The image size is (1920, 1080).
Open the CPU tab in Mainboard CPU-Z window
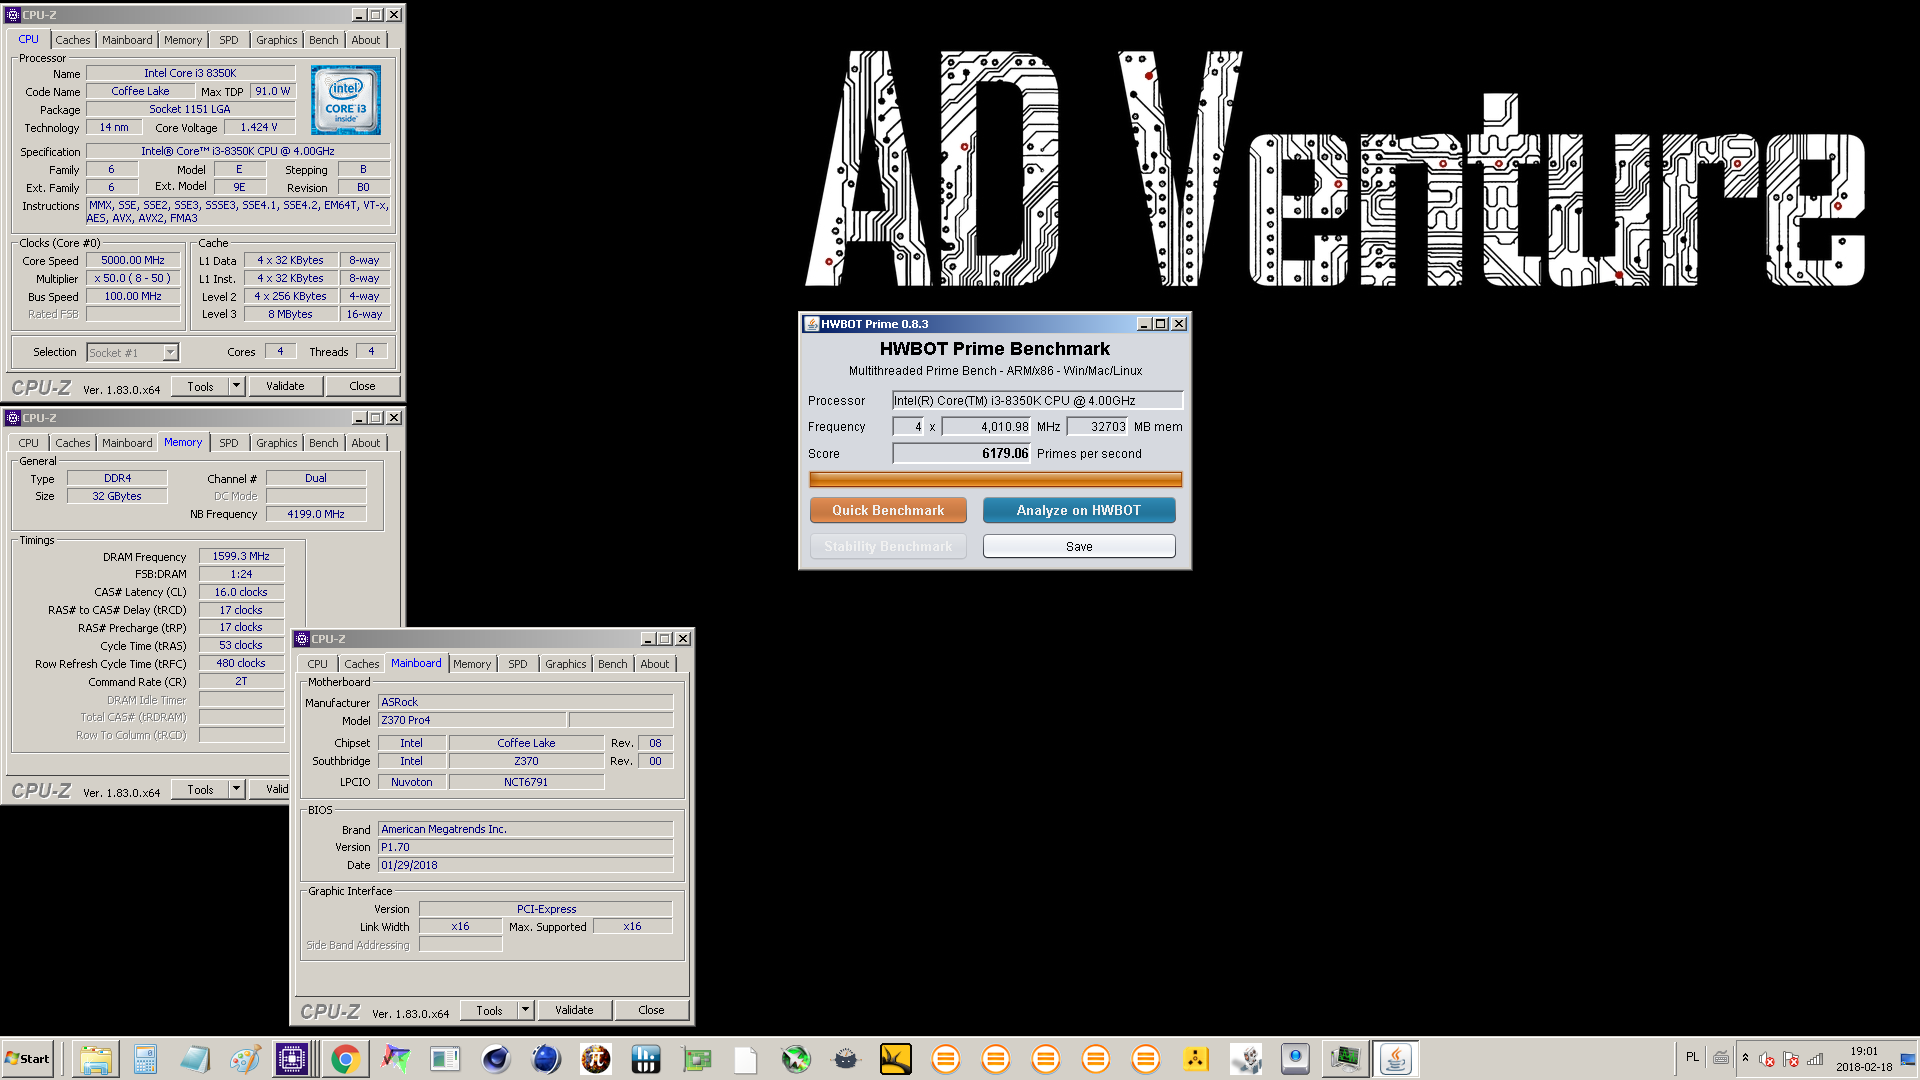(x=317, y=664)
